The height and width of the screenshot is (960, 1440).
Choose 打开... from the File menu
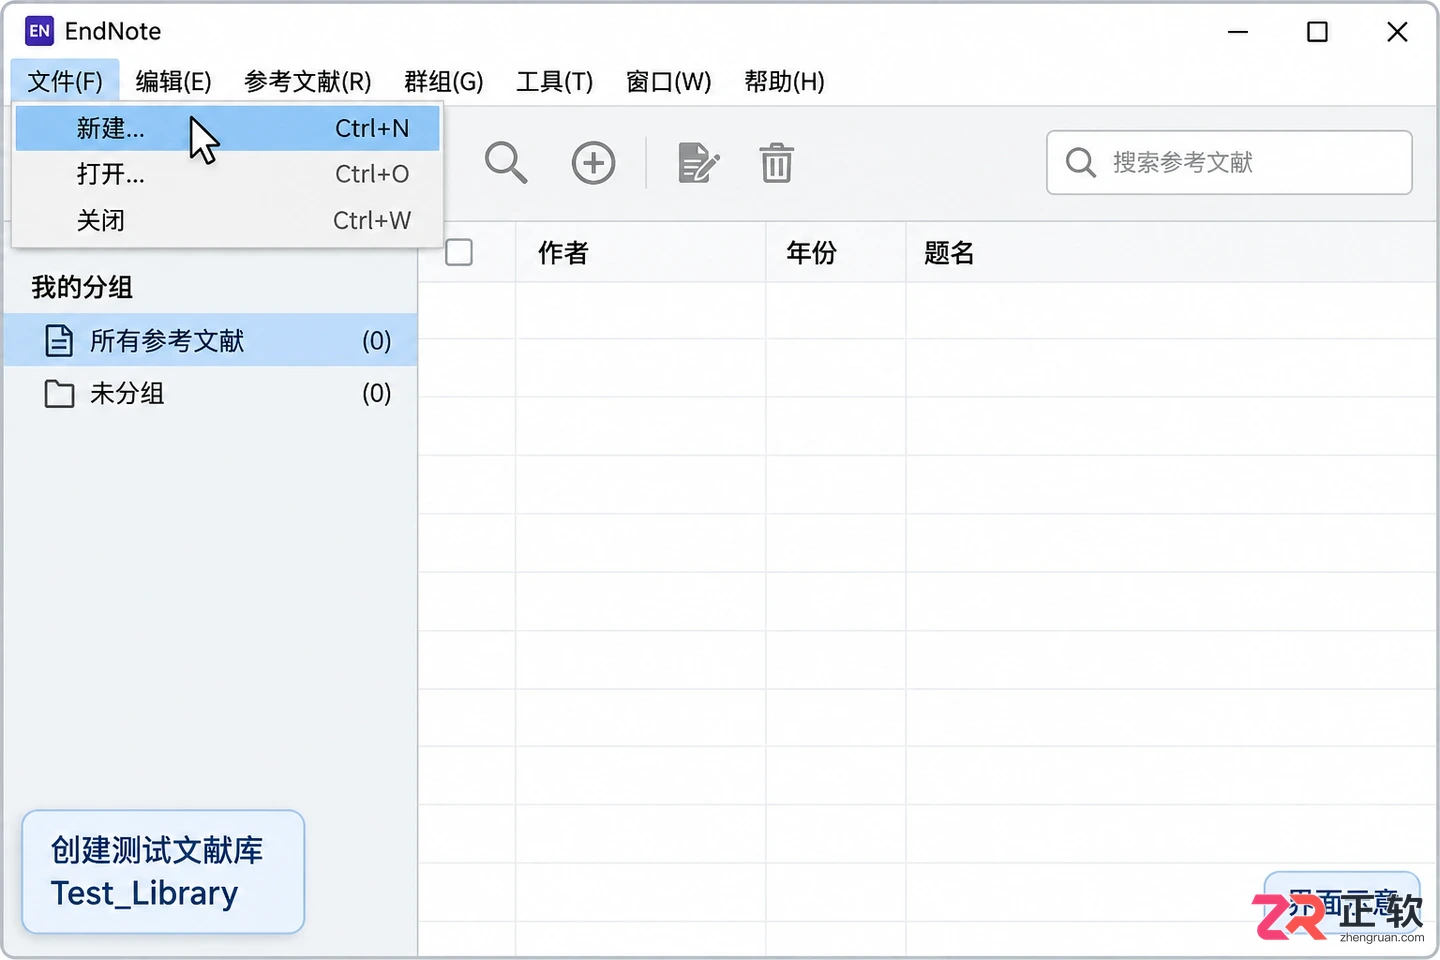point(228,174)
